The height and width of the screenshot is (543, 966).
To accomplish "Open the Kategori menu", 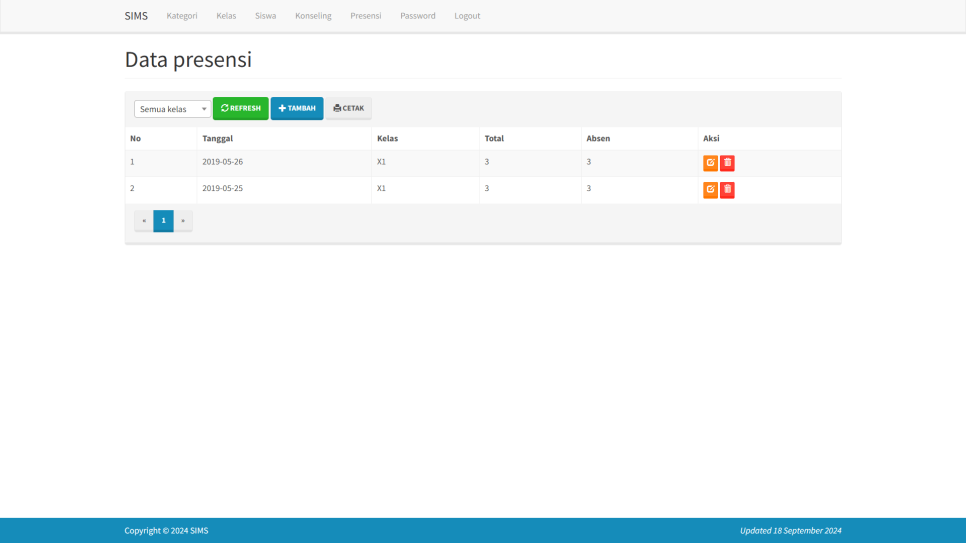I will tap(182, 16).
